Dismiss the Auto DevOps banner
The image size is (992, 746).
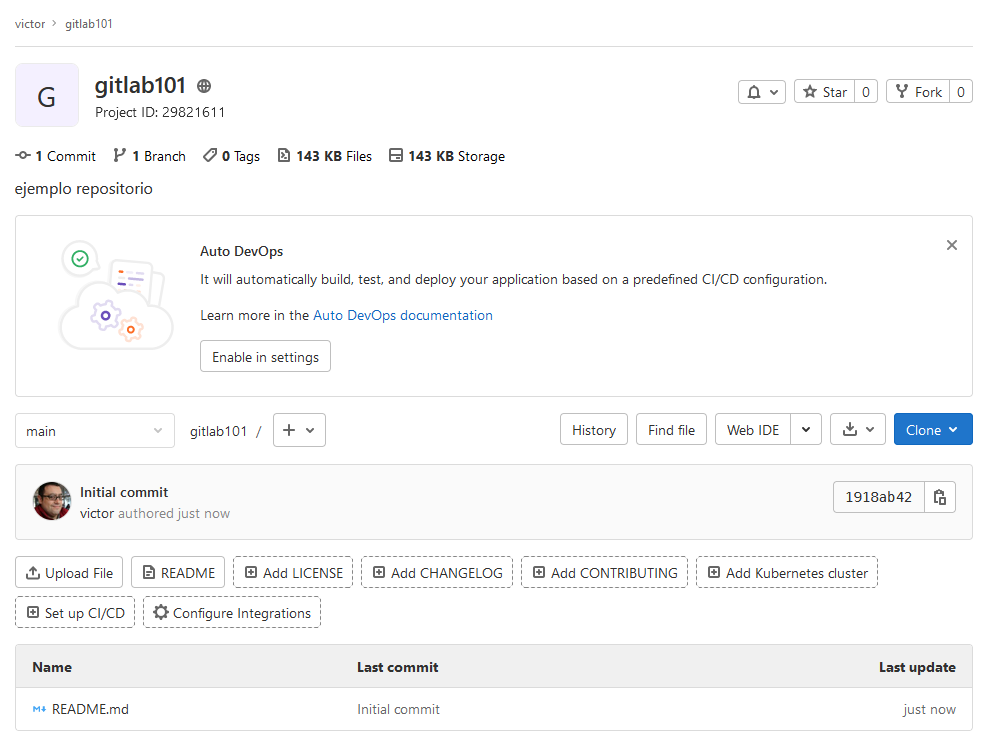(952, 245)
